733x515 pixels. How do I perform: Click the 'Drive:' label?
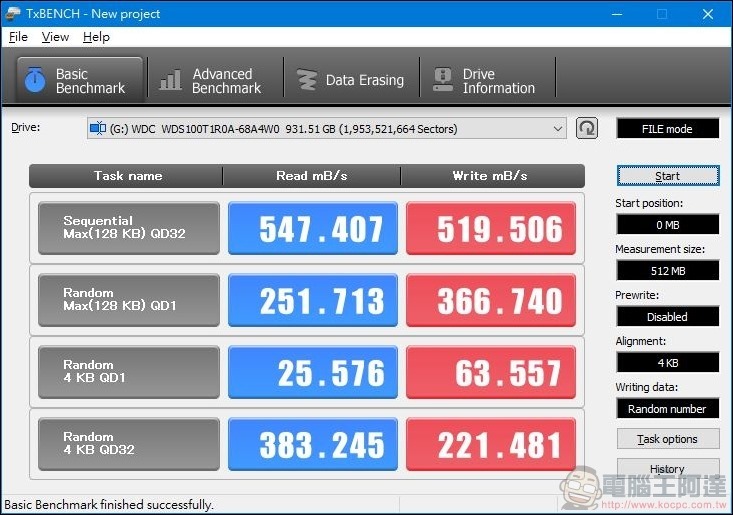point(26,127)
